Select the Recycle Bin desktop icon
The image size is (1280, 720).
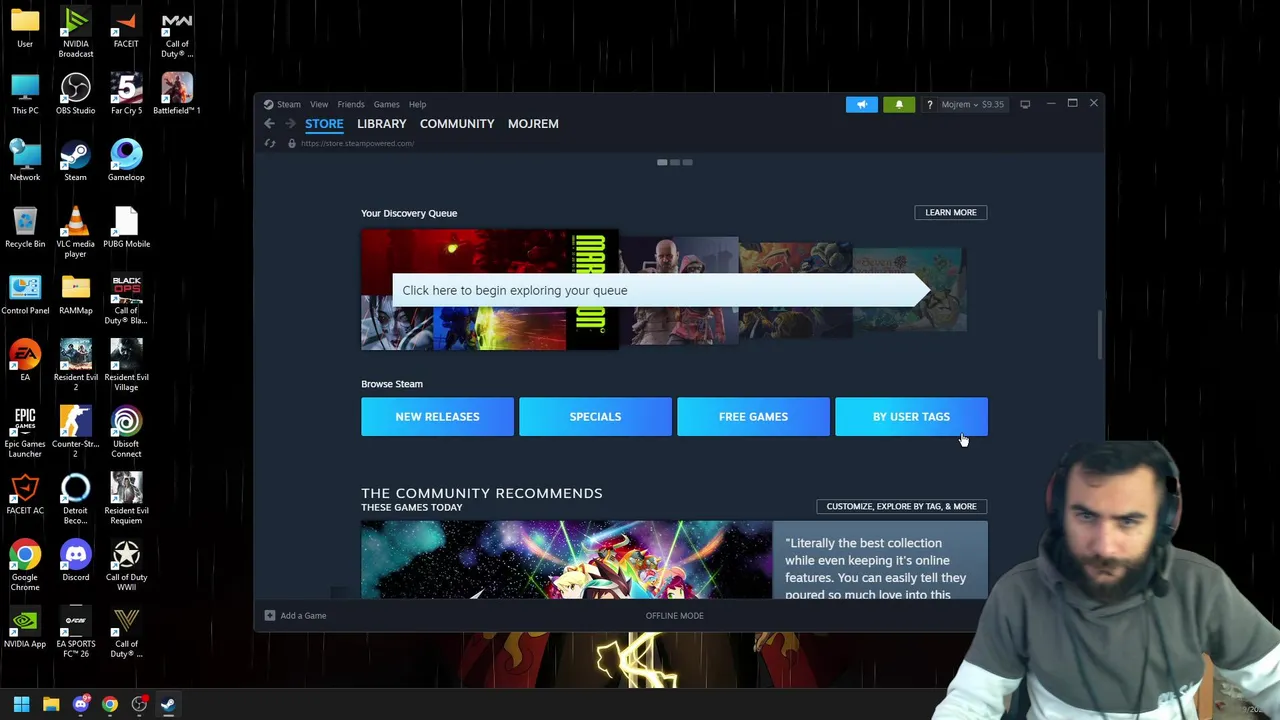pyautogui.click(x=25, y=227)
